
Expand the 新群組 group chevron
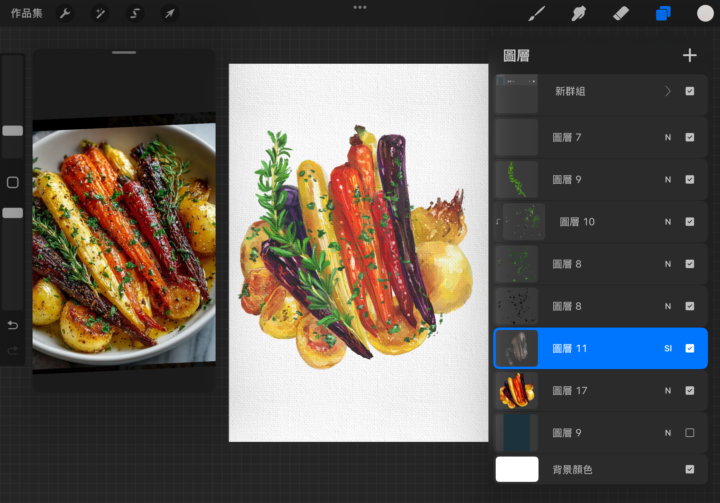tap(668, 91)
